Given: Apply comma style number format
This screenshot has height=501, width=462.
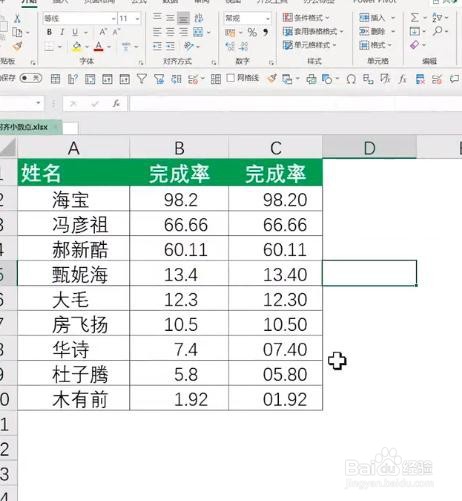Looking at the screenshot, I should (266, 32).
